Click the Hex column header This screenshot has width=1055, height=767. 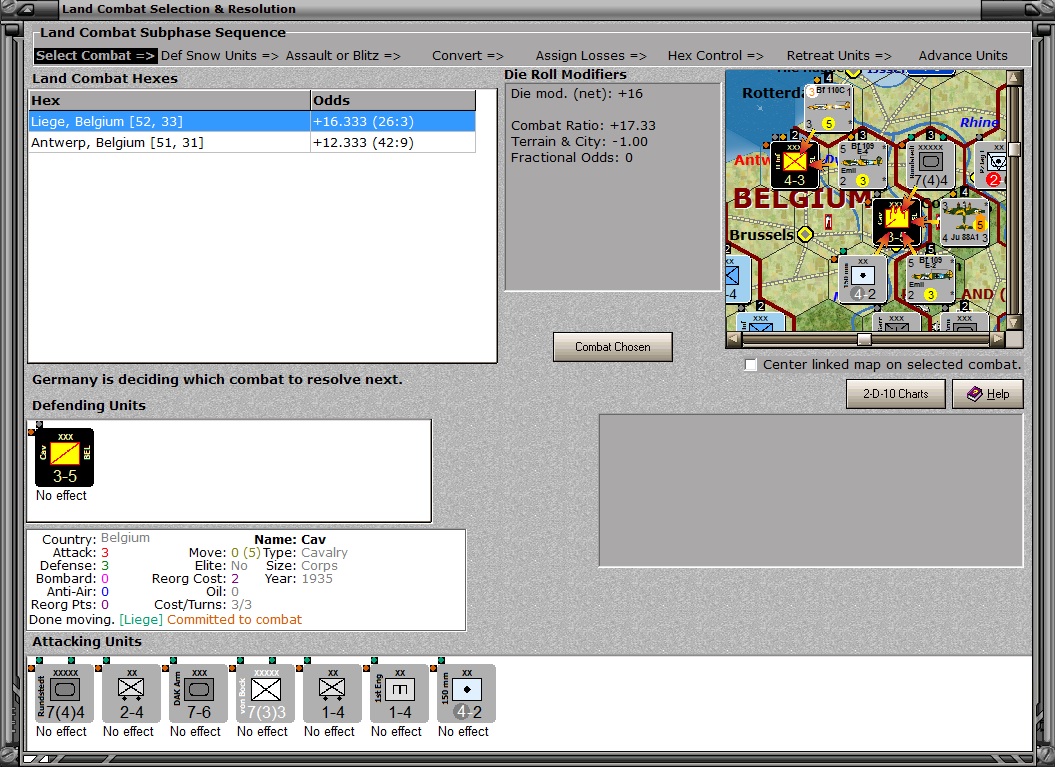point(170,100)
